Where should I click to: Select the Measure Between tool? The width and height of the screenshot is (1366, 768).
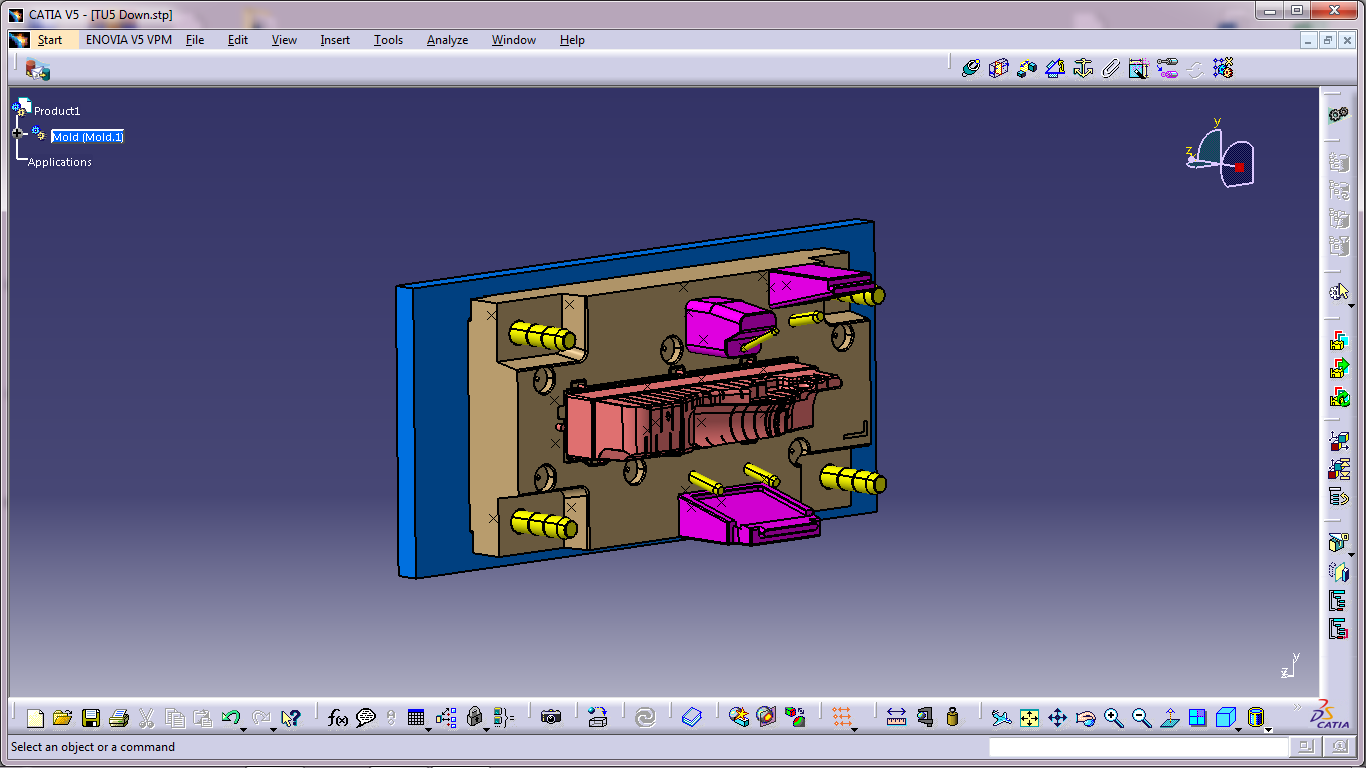click(x=896, y=718)
